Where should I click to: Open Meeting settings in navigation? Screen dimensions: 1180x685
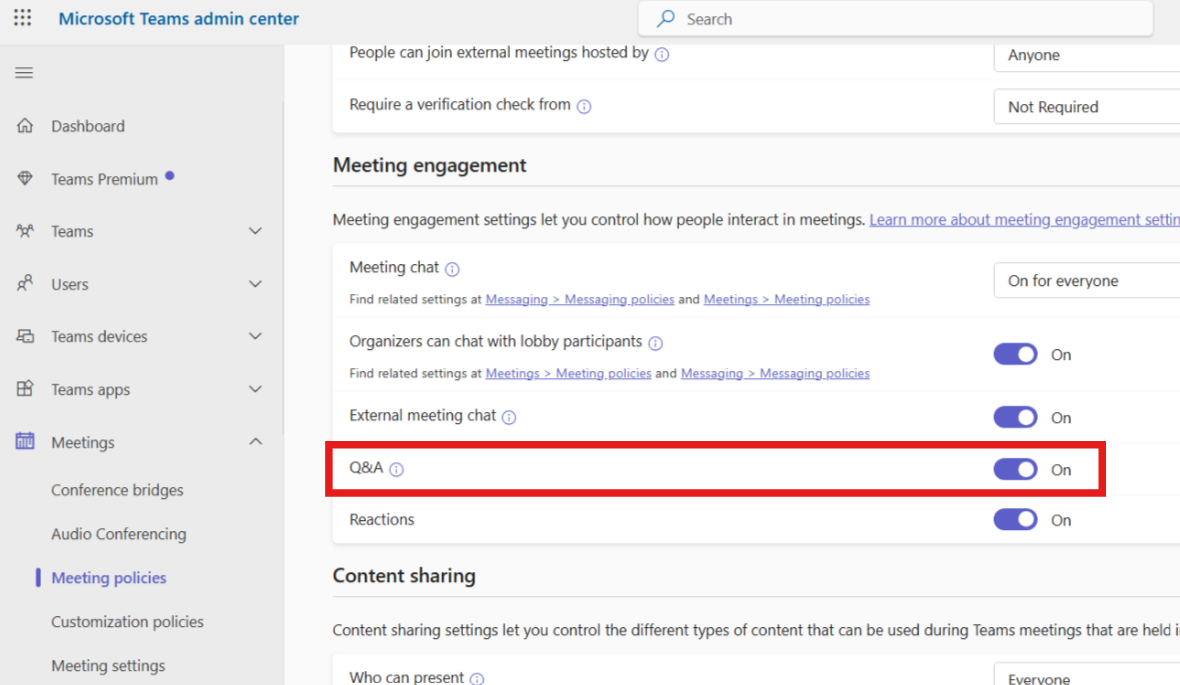pyautogui.click(x=108, y=665)
